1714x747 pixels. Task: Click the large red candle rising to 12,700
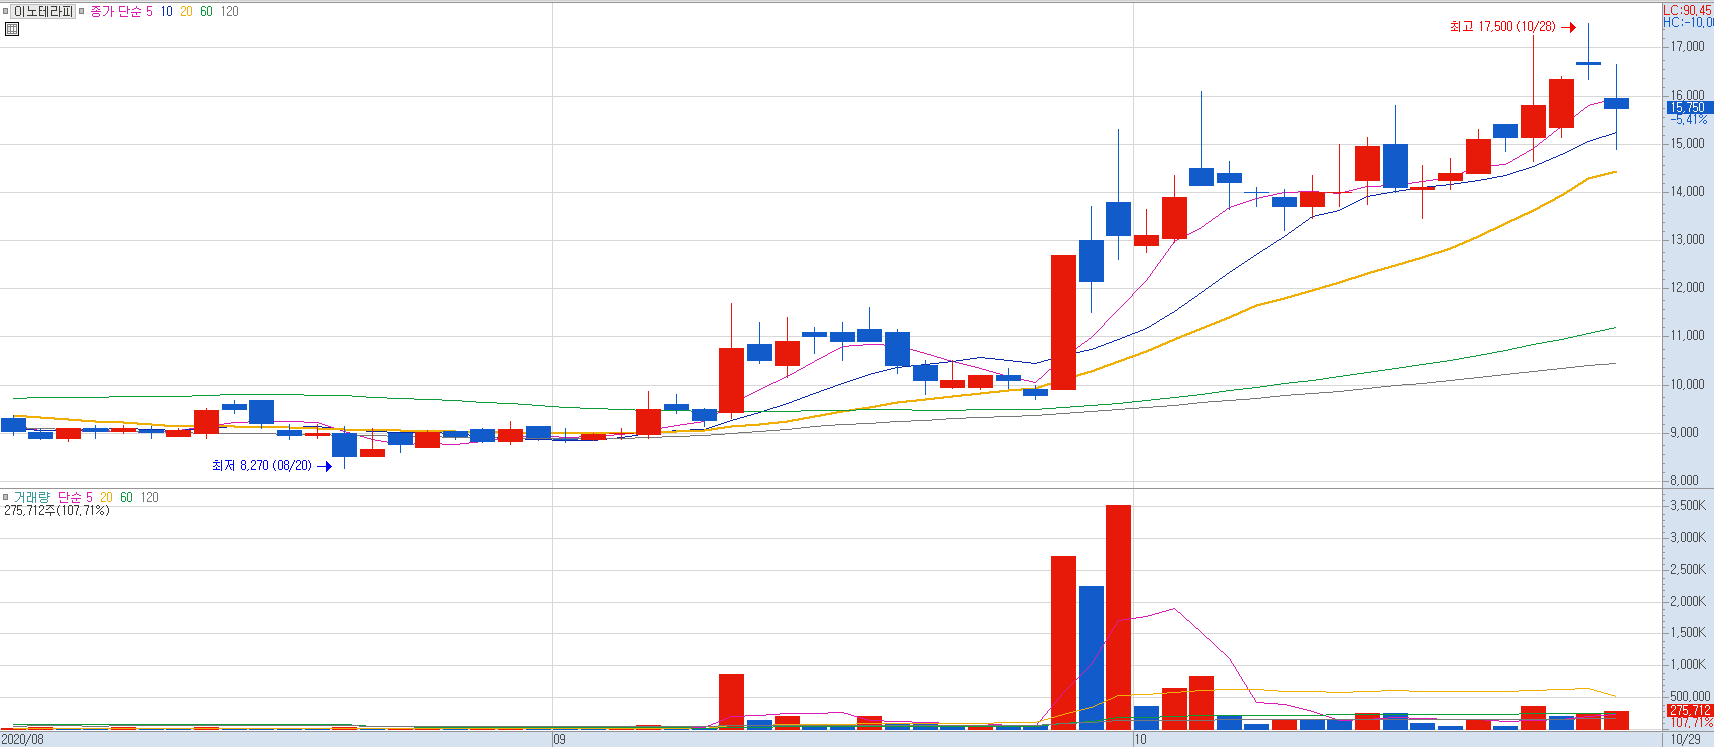(1063, 322)
